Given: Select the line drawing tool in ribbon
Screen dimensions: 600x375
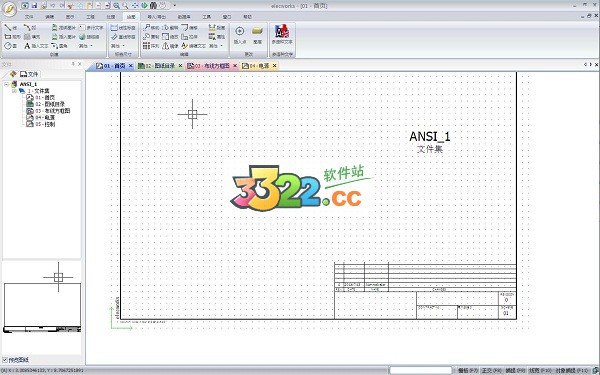Looking at the screenshot, I should pyautogui.click(x=10, y=28).
